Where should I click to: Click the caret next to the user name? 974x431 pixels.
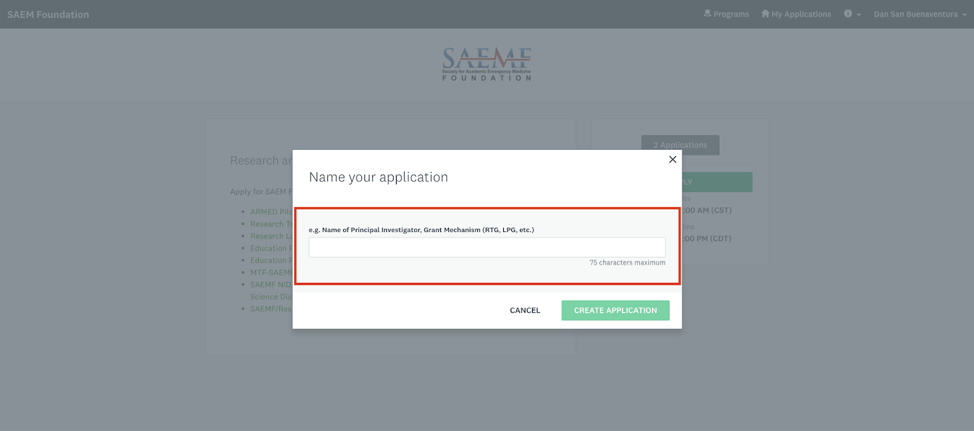click(x=963, y=15)
